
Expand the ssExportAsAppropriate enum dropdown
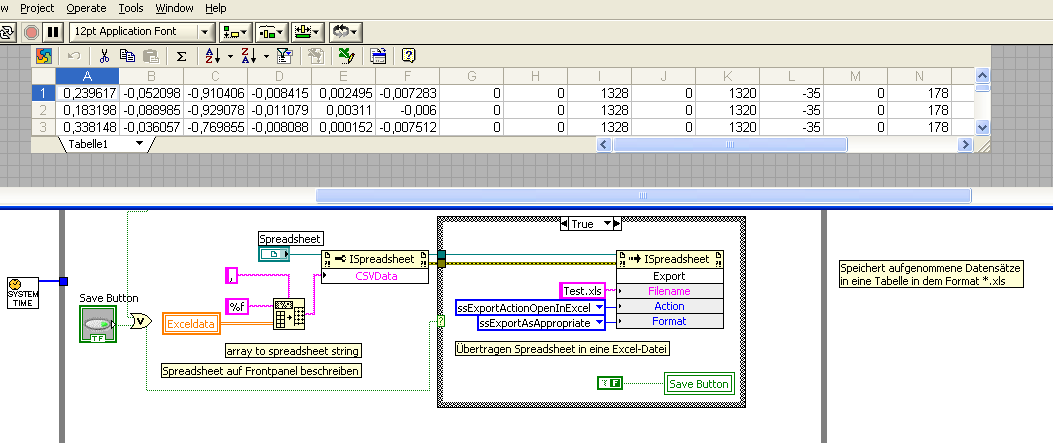point(598,323)
